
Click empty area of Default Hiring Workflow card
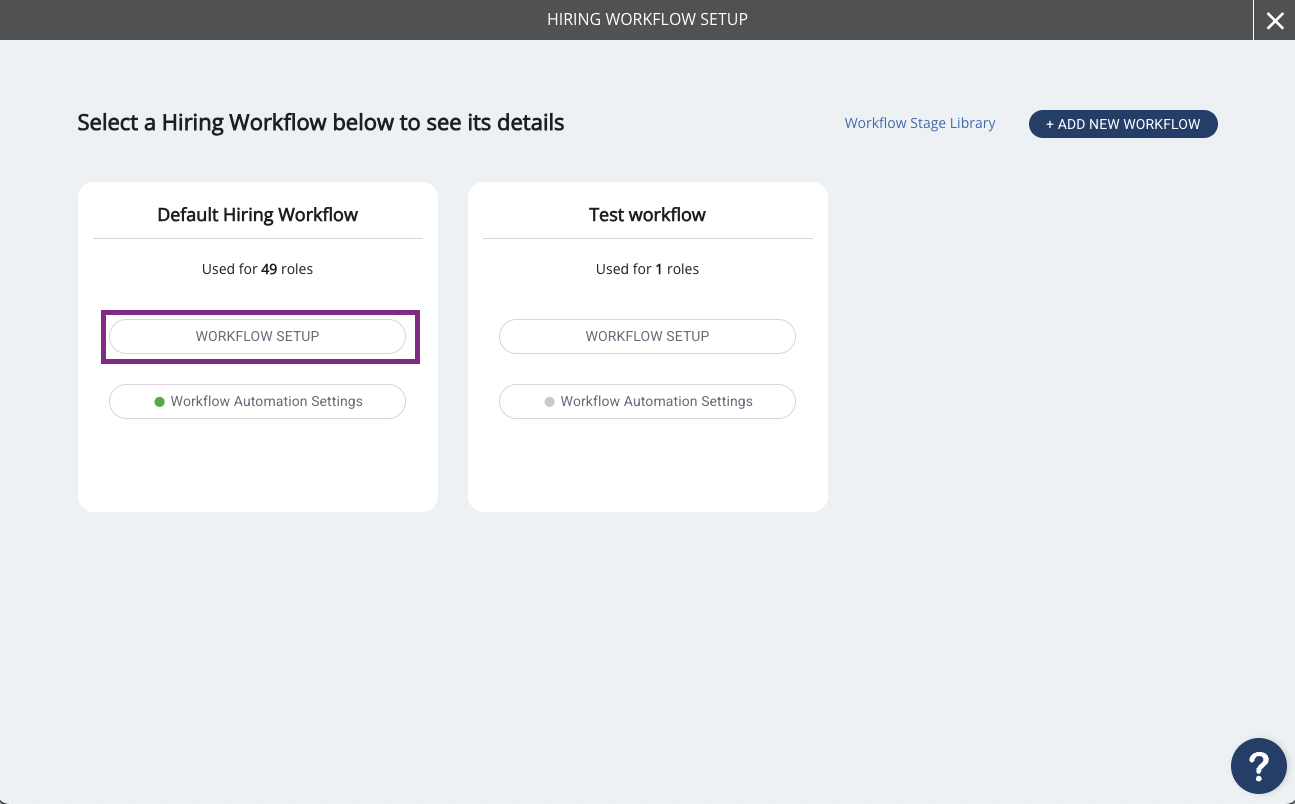(257, 465)
